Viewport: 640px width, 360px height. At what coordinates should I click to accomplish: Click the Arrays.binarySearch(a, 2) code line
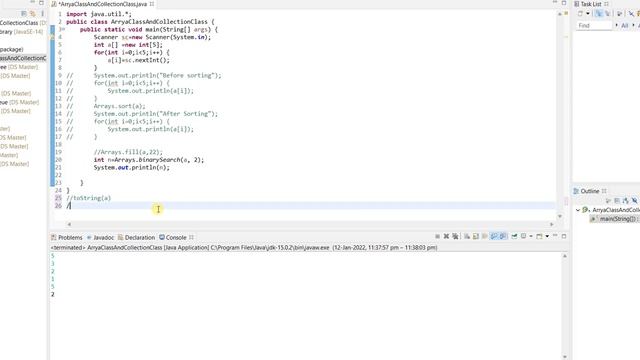point(149,160)
